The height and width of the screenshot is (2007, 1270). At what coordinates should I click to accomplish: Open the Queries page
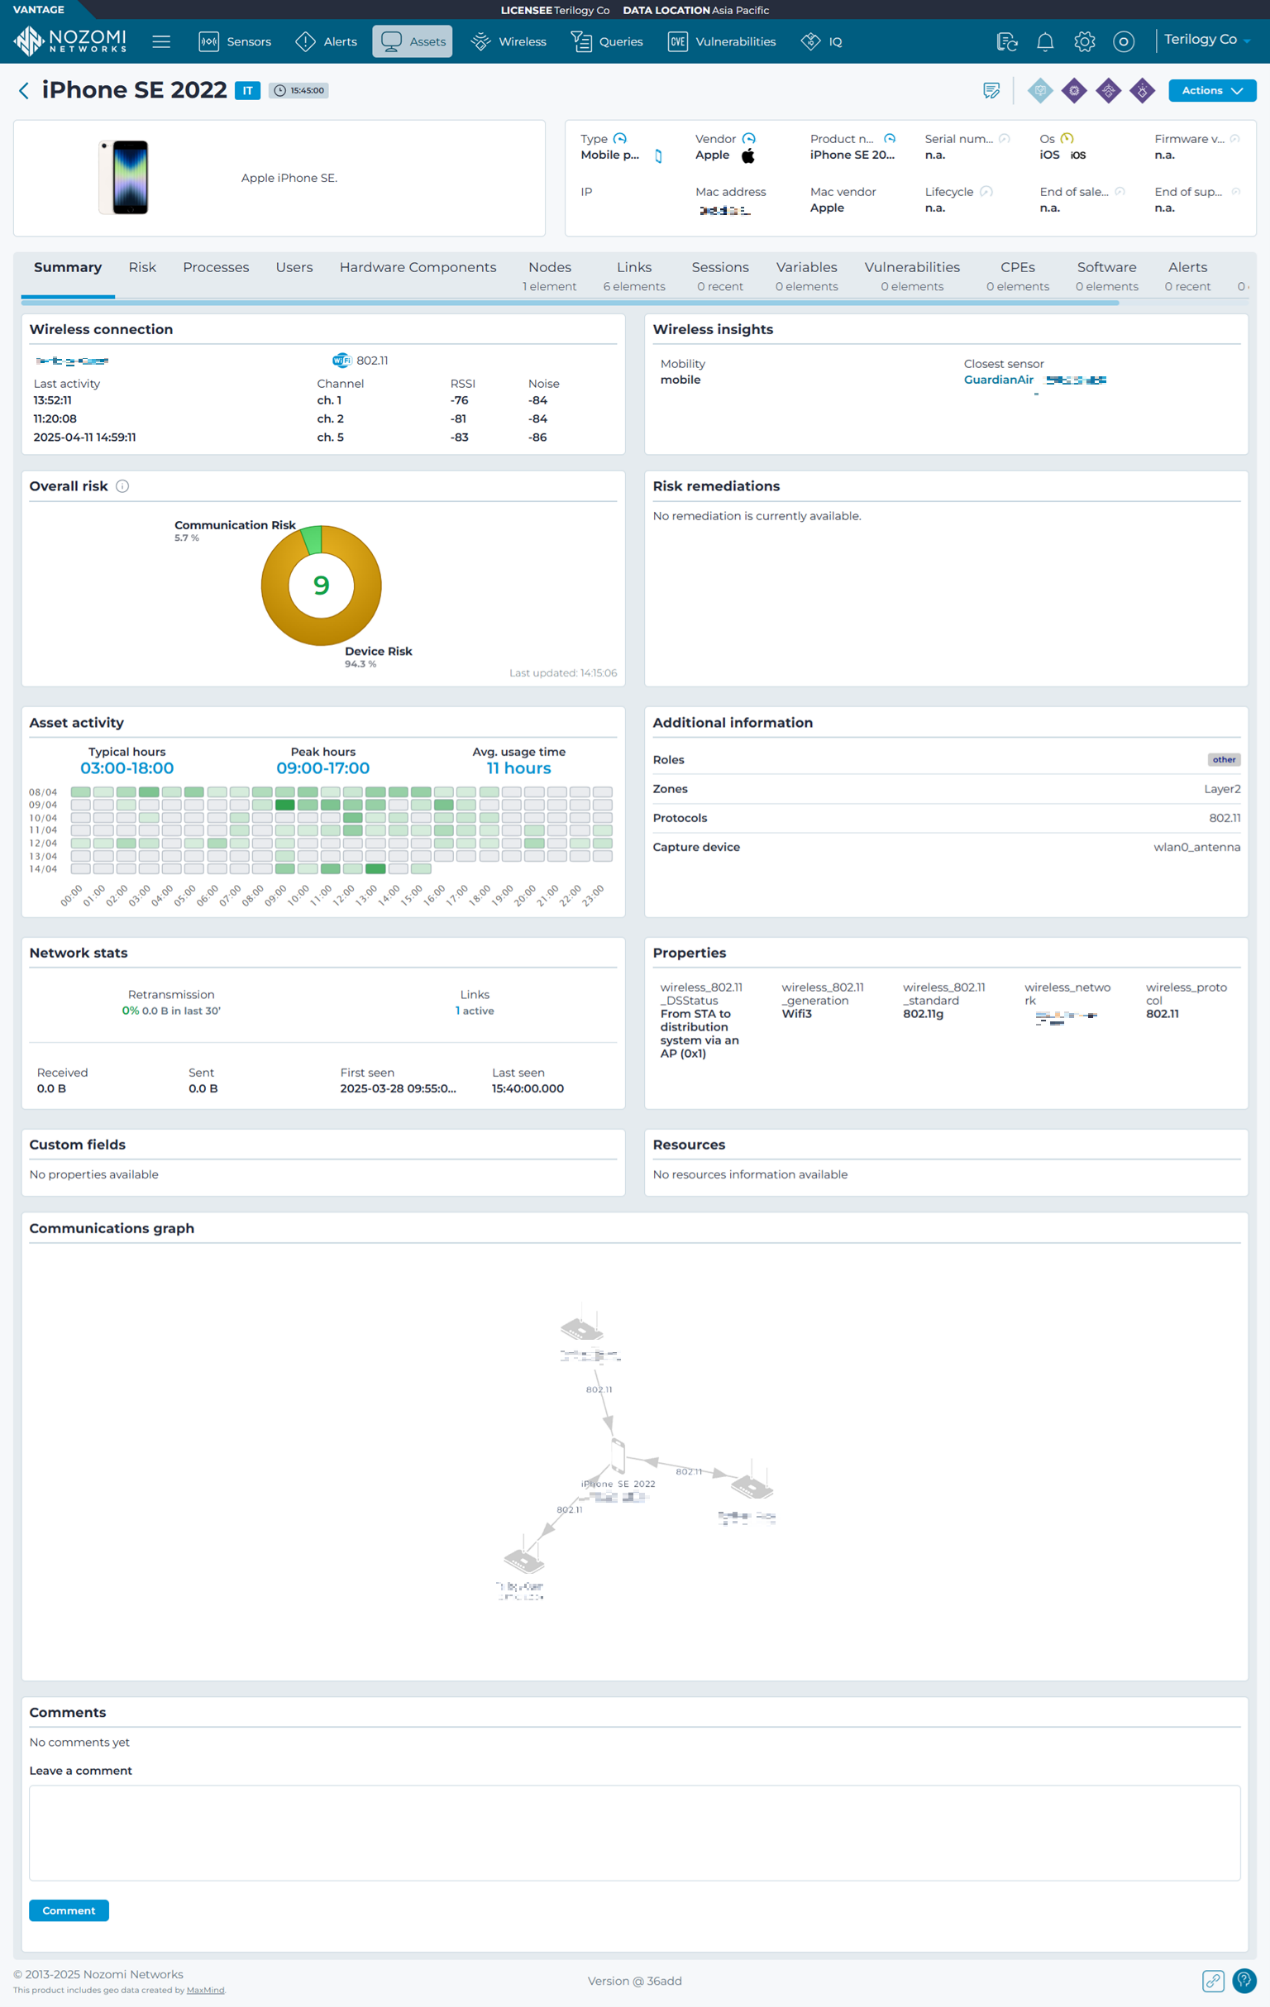(x=607, y=41)
